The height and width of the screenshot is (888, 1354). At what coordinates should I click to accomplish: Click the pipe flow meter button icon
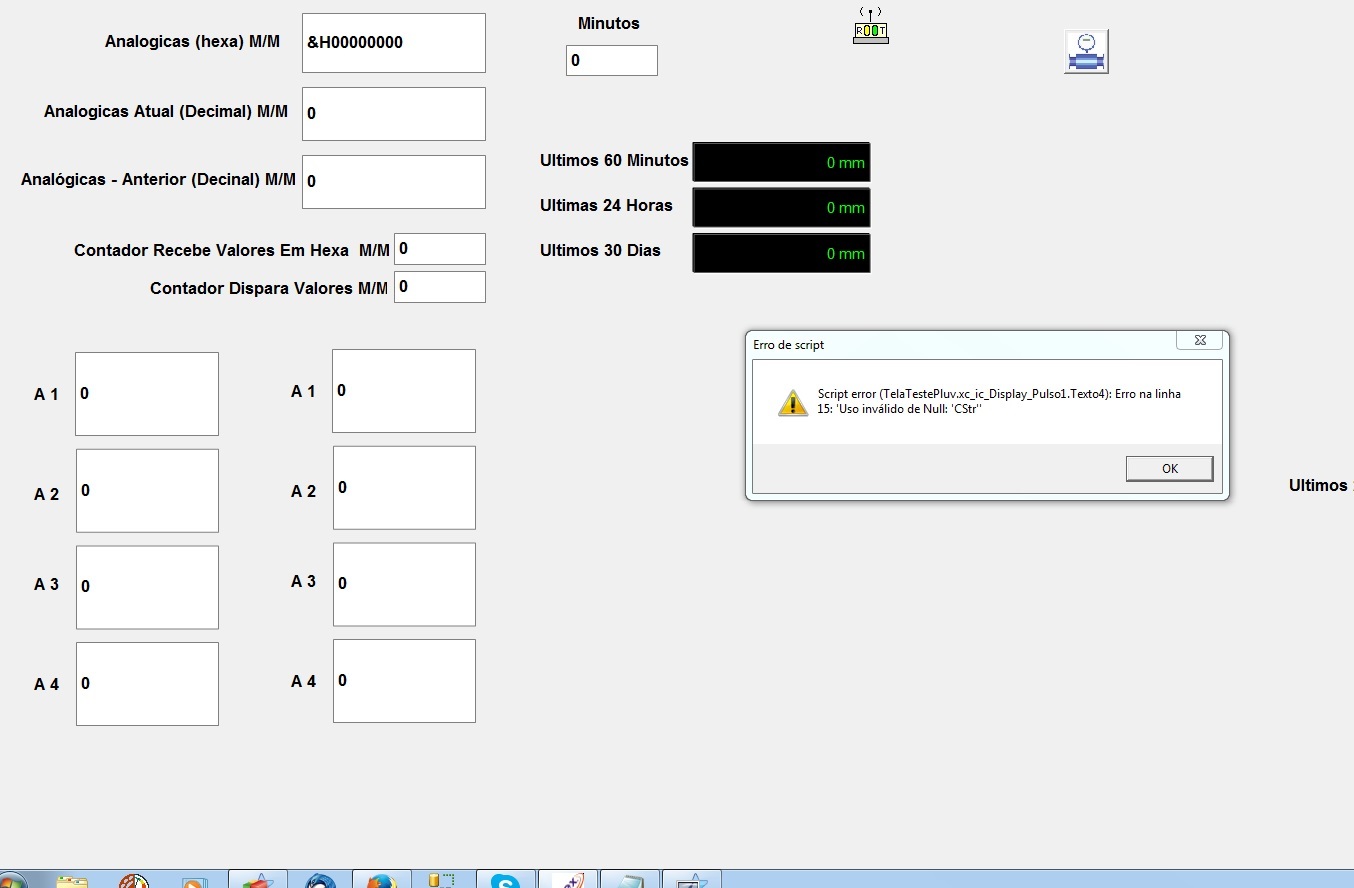pos(1086,51)
